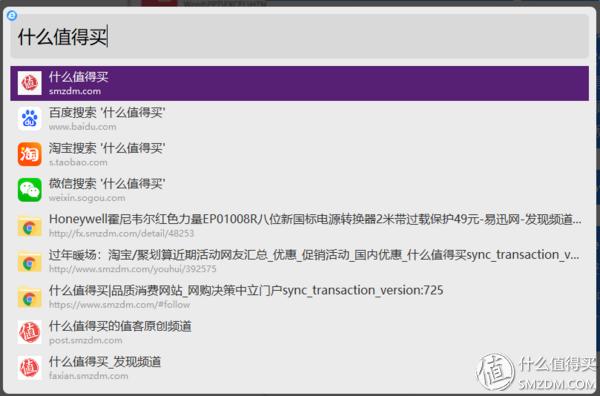600x396 pixels.
Task: Click the 值 icon beside post.smzdm.com
Action: [x=29, y=332]
